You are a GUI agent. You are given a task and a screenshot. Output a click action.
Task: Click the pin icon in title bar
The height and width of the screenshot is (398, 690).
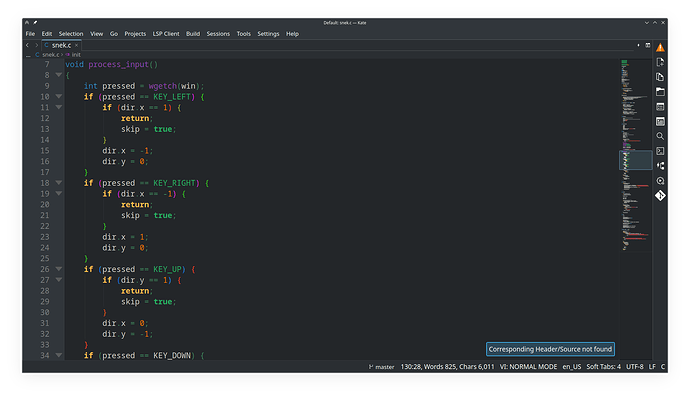35,22
